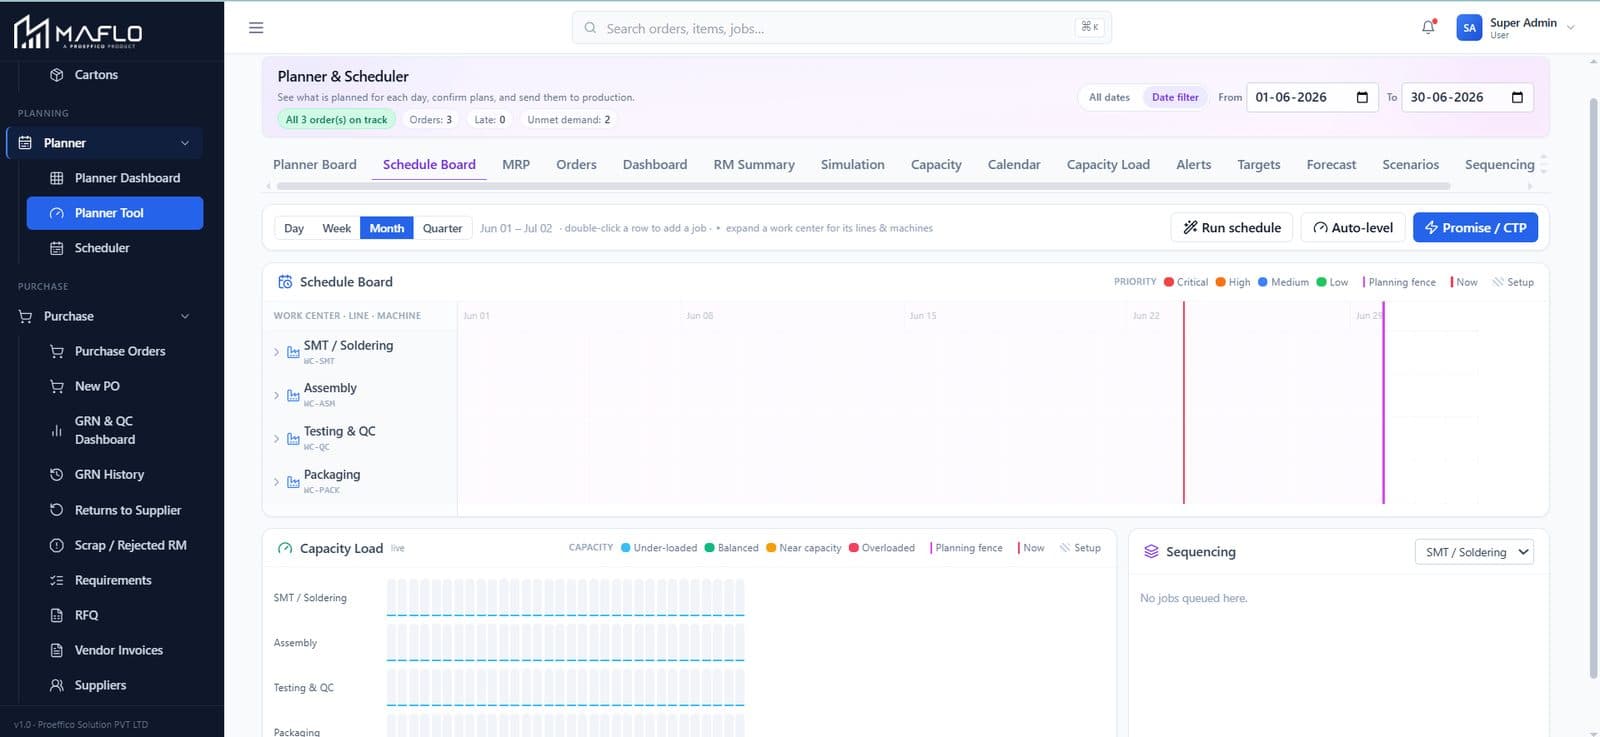Screen dimensions: 1600x737
Task: Click the Planner calendar icon in sidebar
Action: click(x=25, y=143)
